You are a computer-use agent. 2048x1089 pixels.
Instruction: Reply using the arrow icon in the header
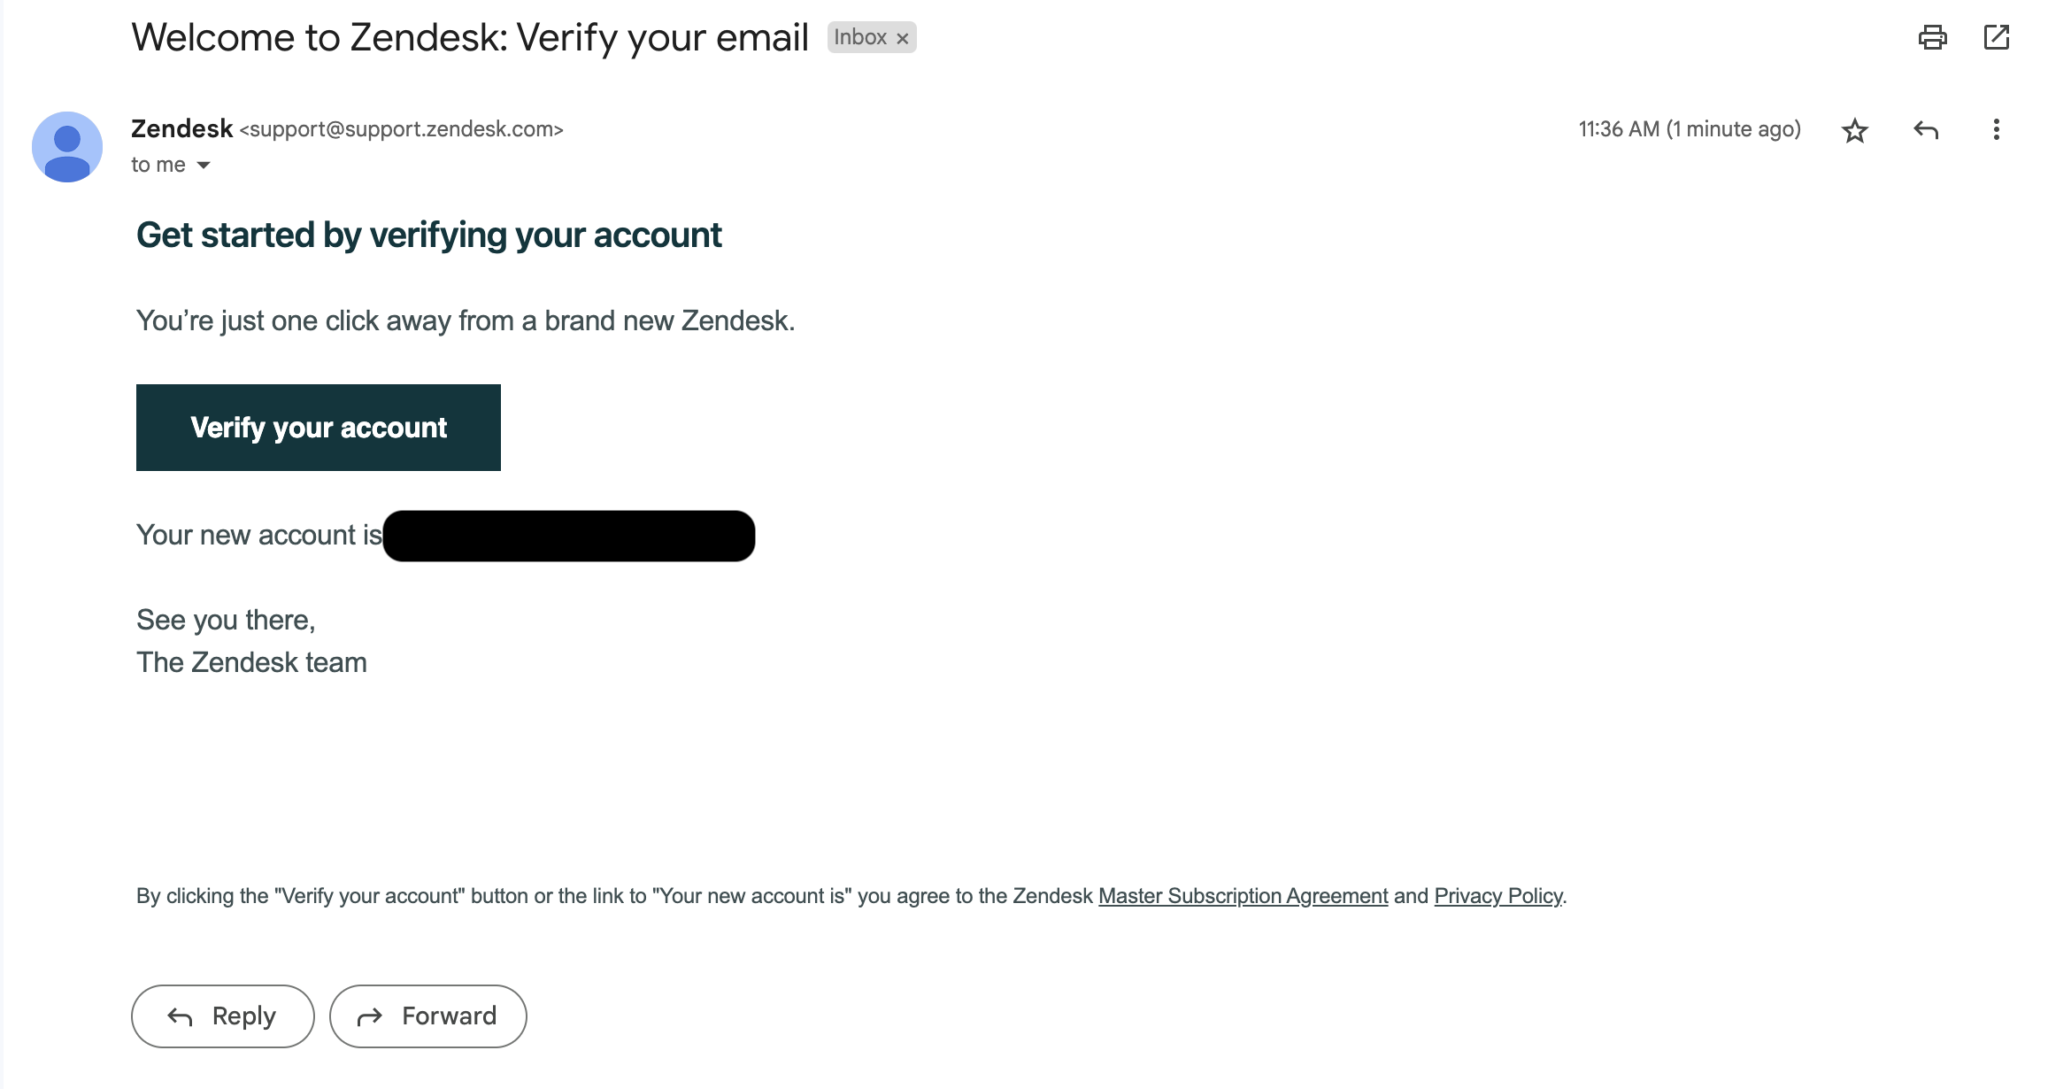click(1926, 130)
